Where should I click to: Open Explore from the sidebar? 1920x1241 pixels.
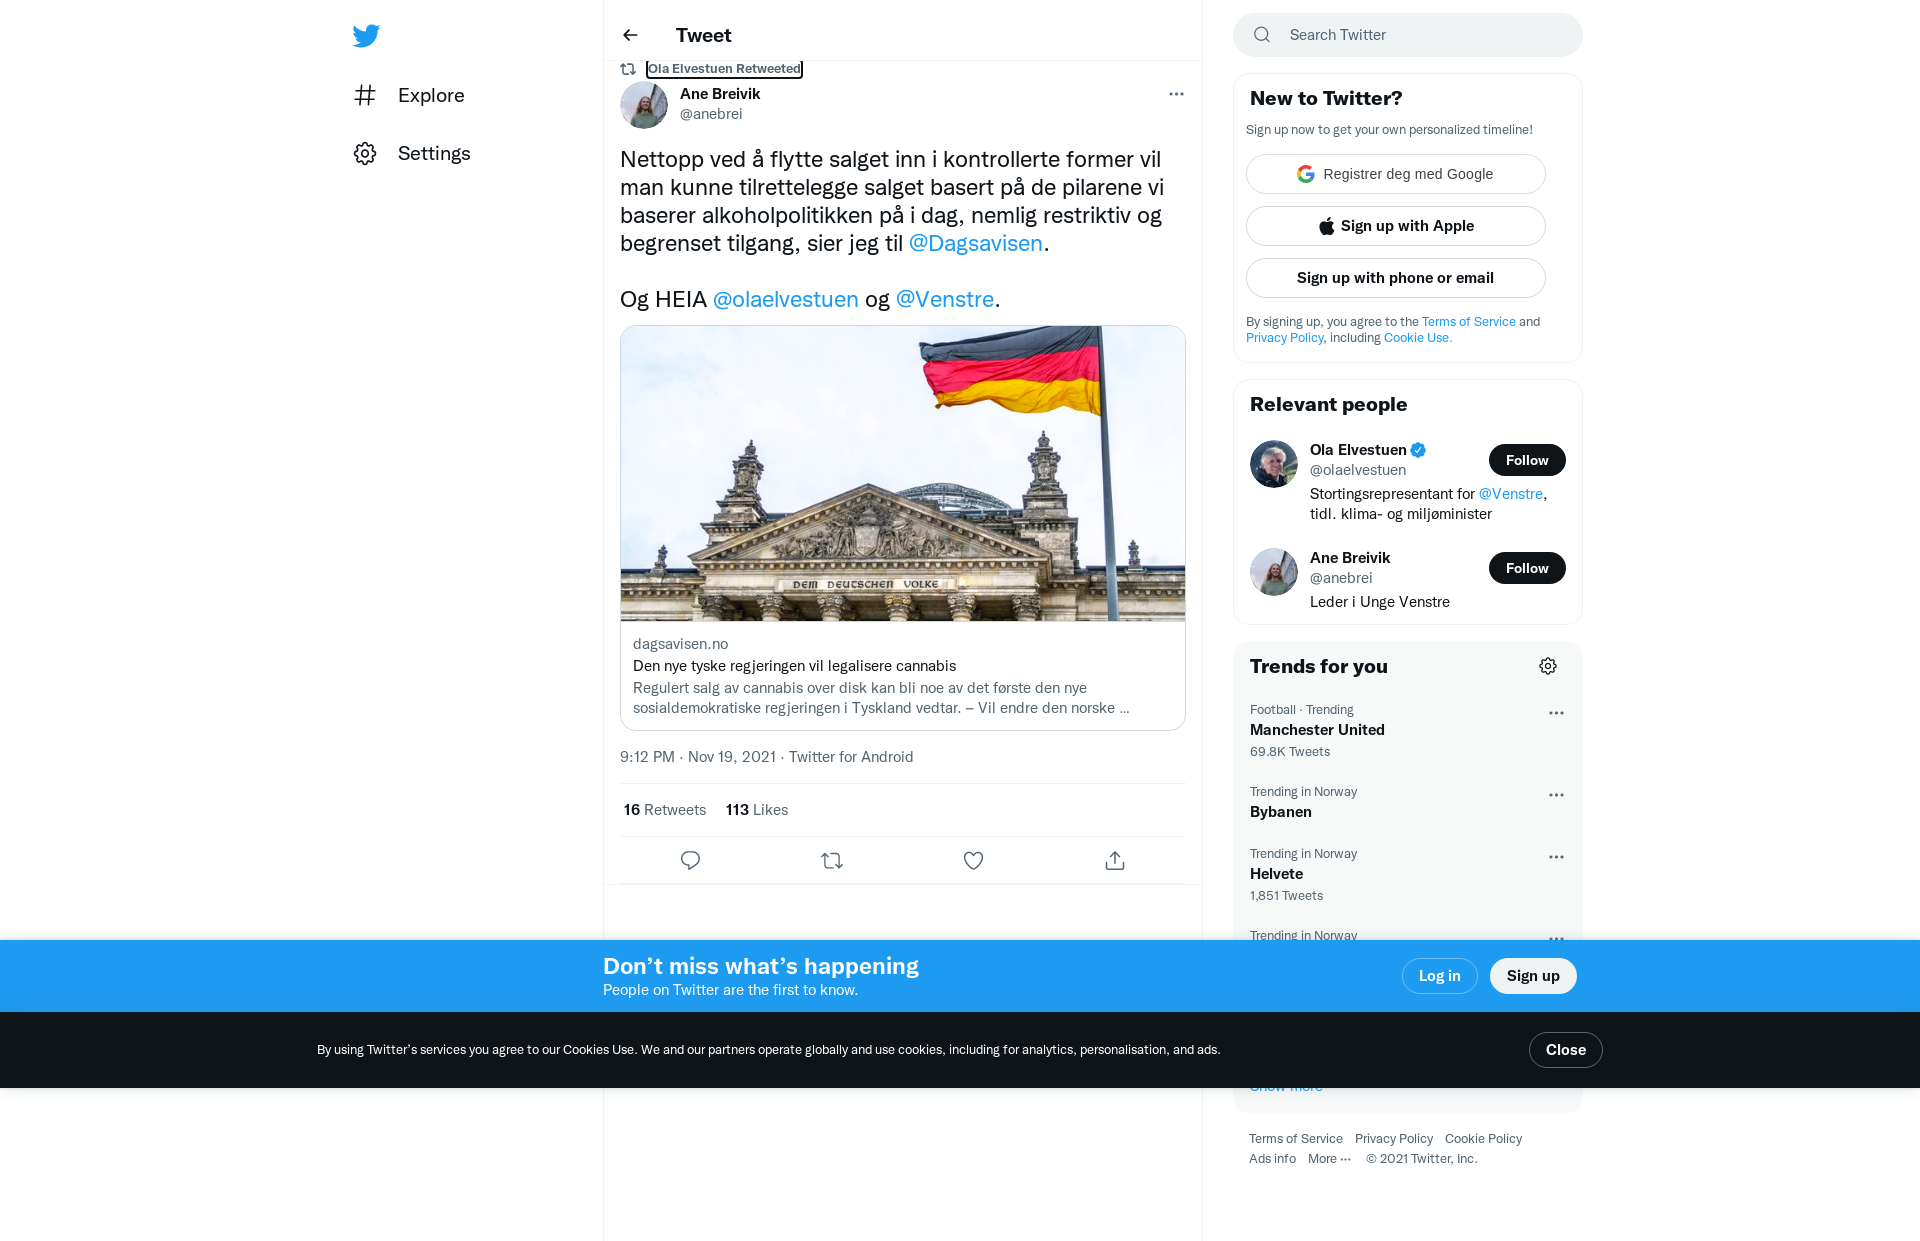(x=409, y=95)
